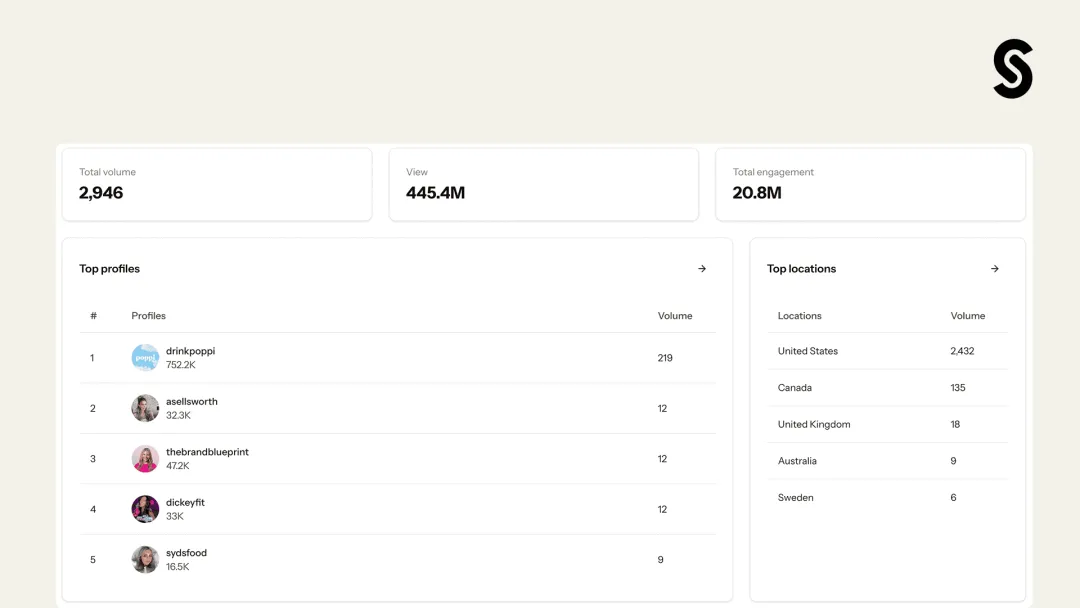Screen dimensions: 1080x608
Task: Click the Canada location row
Action: pyautogui.click(x=888, y=388)
